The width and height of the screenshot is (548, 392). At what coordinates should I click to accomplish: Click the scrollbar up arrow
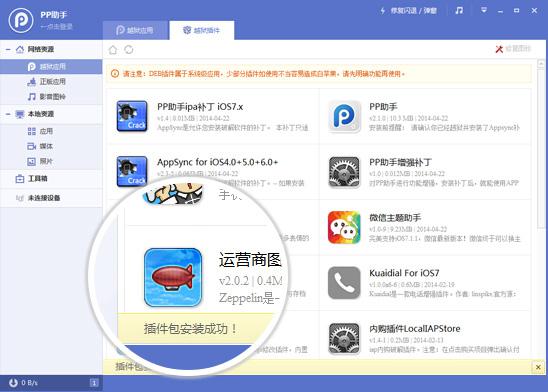point(541,63)
